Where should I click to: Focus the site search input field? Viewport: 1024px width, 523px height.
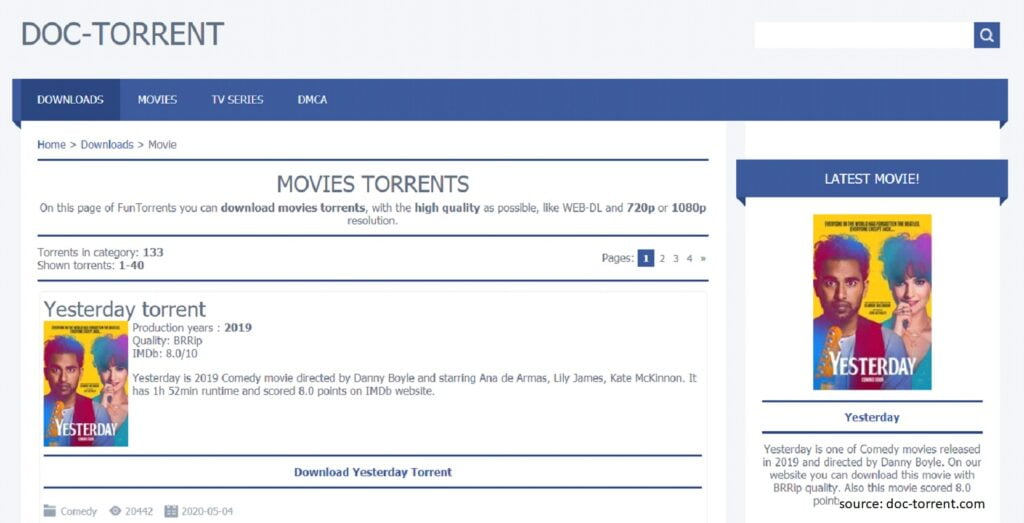point(864,35)
